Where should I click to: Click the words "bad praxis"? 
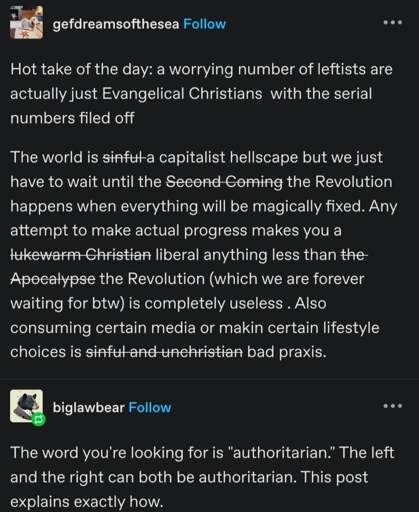[287, 352]
